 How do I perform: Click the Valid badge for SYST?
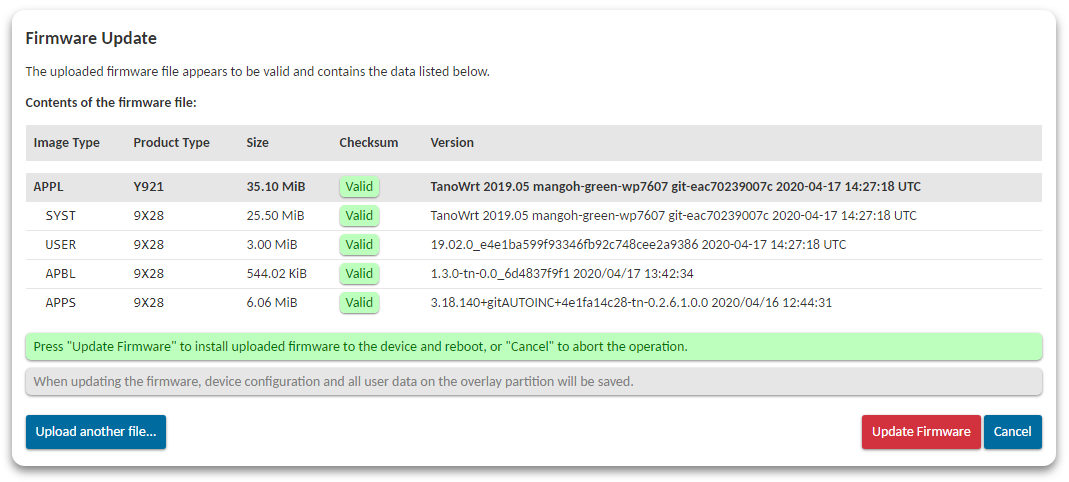pyautogui.click(x=359, y=216)
